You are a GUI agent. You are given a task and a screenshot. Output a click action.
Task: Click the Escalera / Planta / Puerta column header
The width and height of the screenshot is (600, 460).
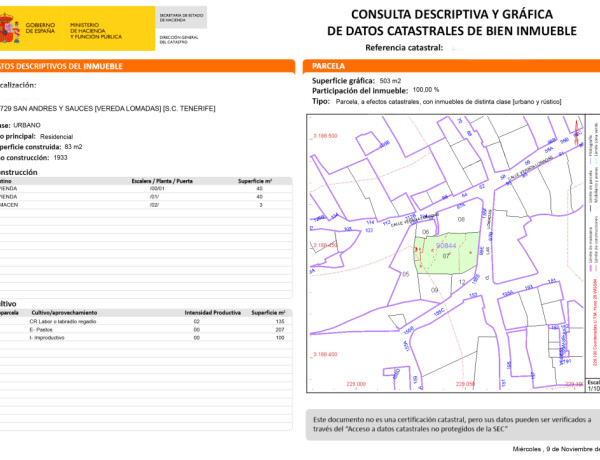(162, 180)
